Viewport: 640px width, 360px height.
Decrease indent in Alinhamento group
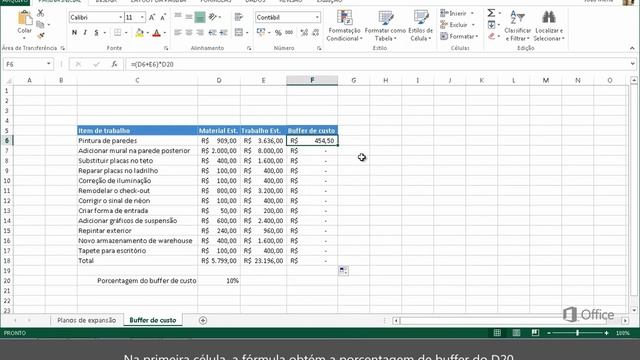point(213,33)
